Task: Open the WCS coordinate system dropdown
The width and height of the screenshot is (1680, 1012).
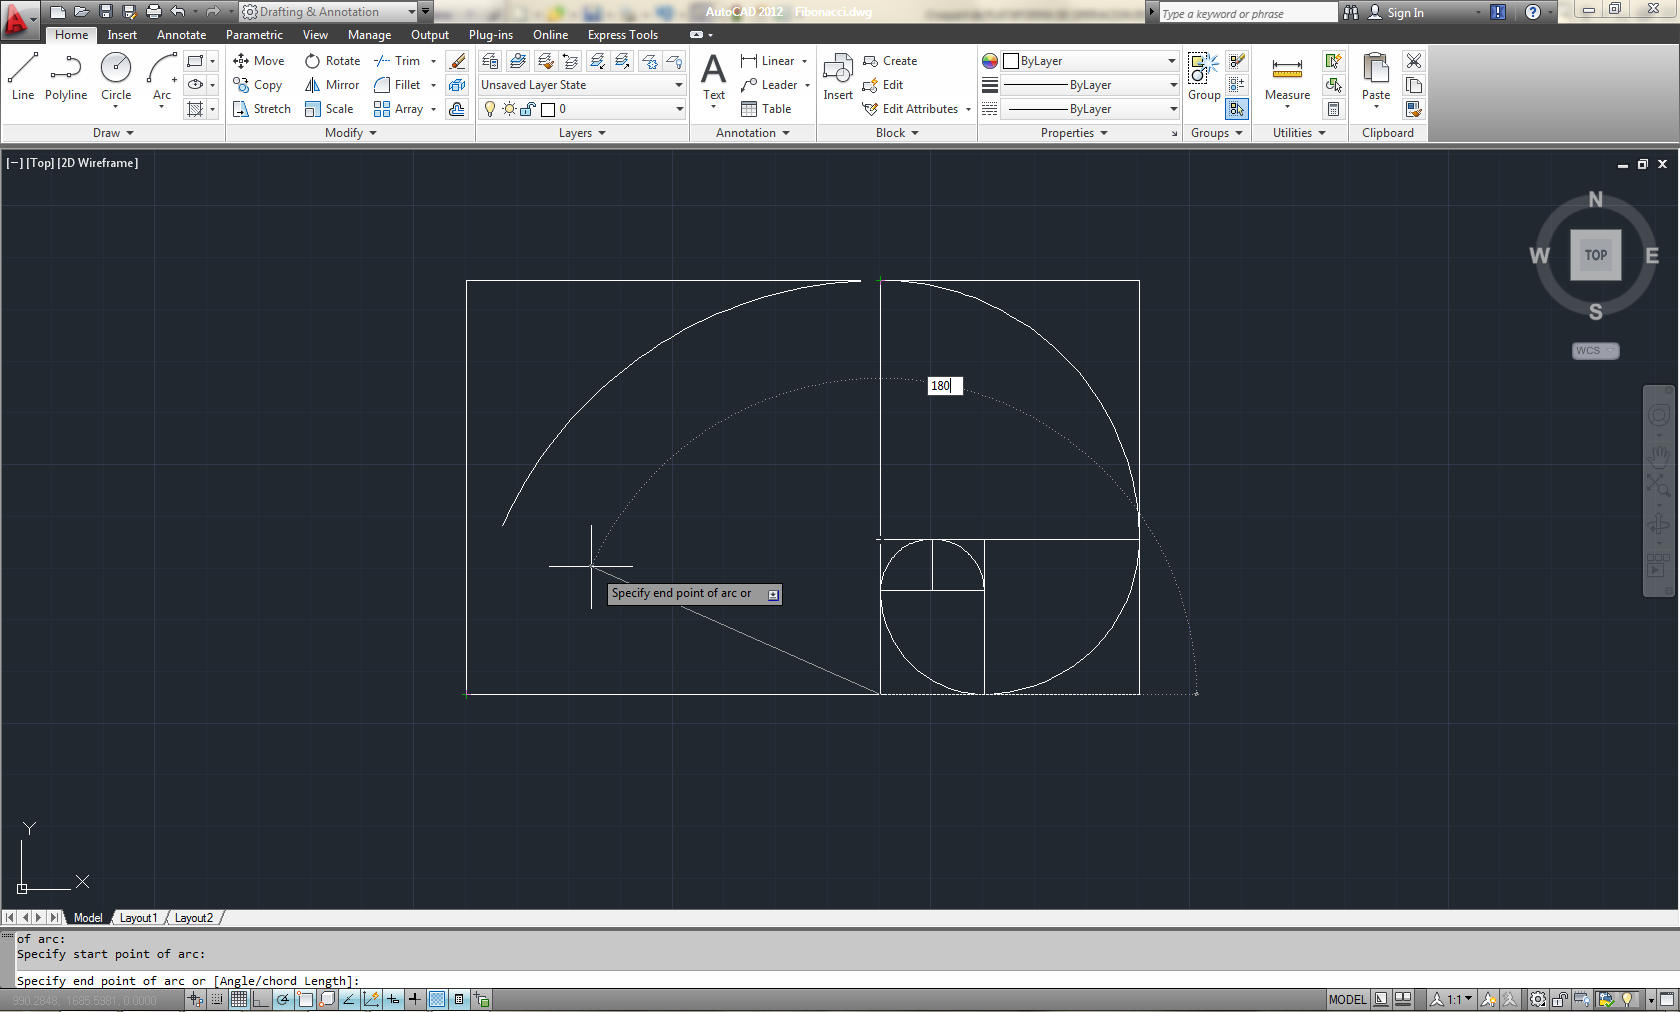Action: pyautogui.click(x=1595, y=351)
